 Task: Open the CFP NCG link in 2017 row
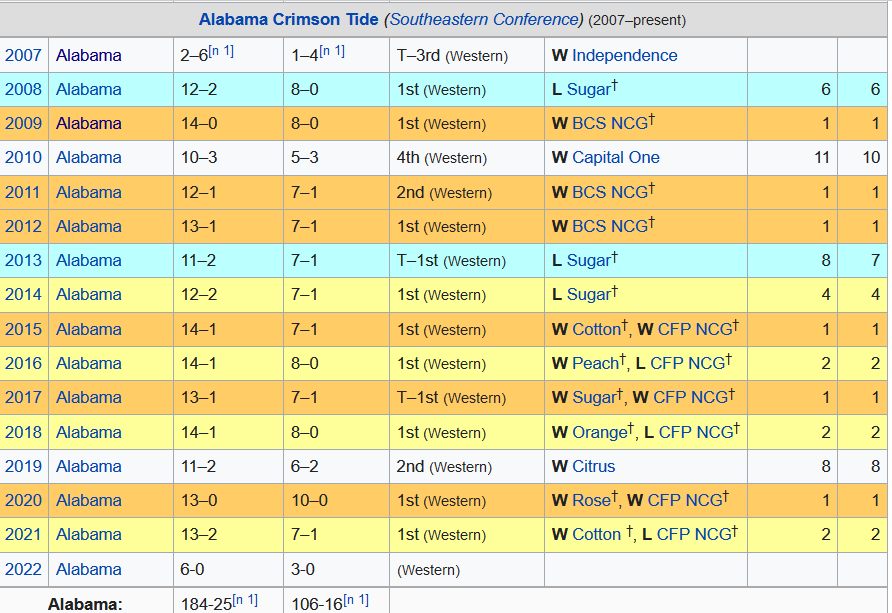click(691, 397)
